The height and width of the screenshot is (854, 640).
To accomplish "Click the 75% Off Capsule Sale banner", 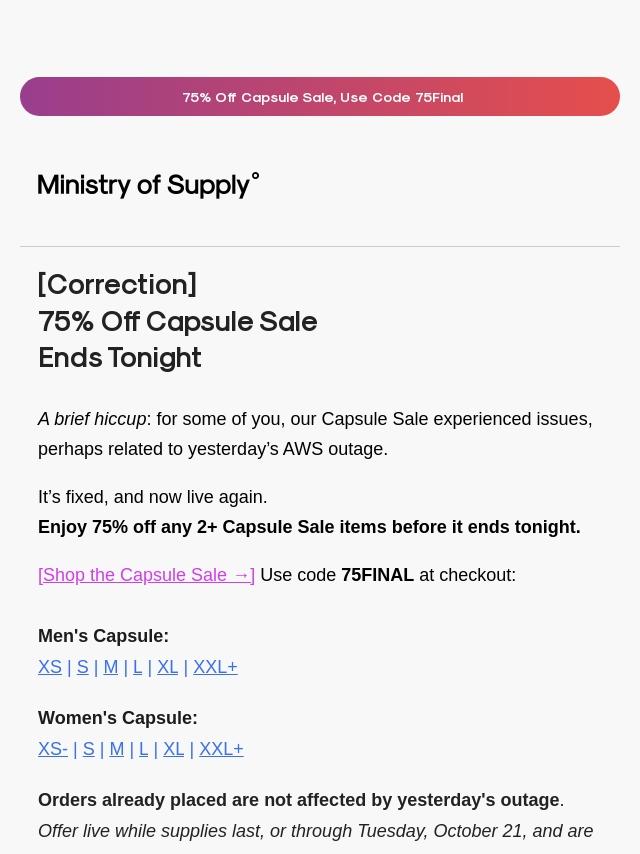I will [320, 97].
